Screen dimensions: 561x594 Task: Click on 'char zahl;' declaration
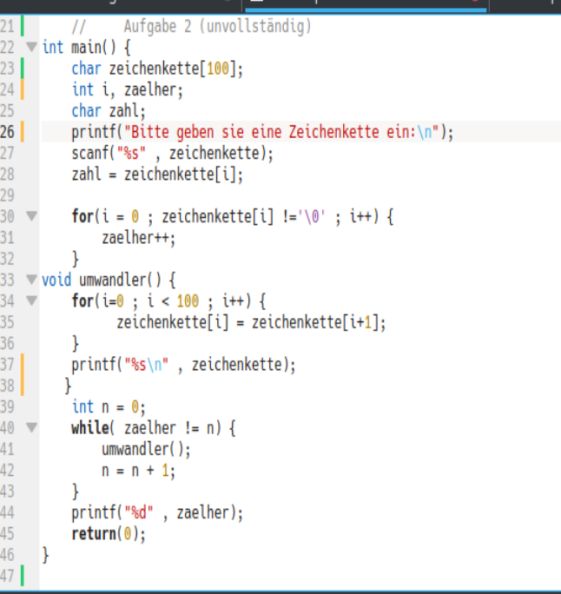tap(109, 111)
